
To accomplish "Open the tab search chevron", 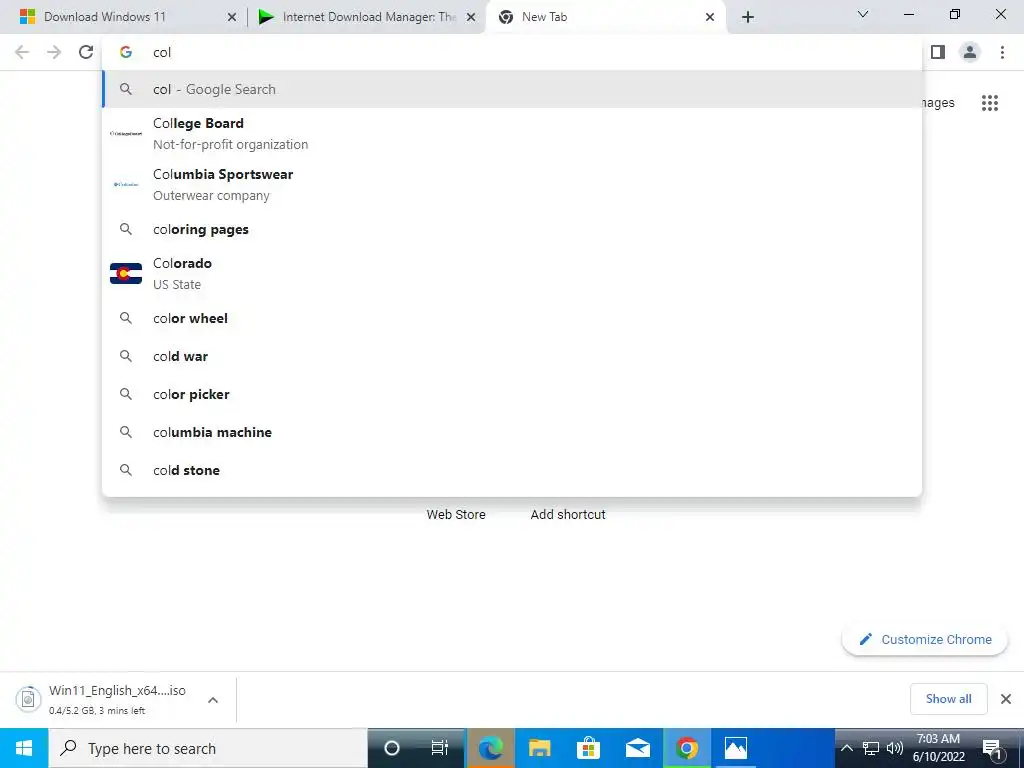I will point(863,14).
